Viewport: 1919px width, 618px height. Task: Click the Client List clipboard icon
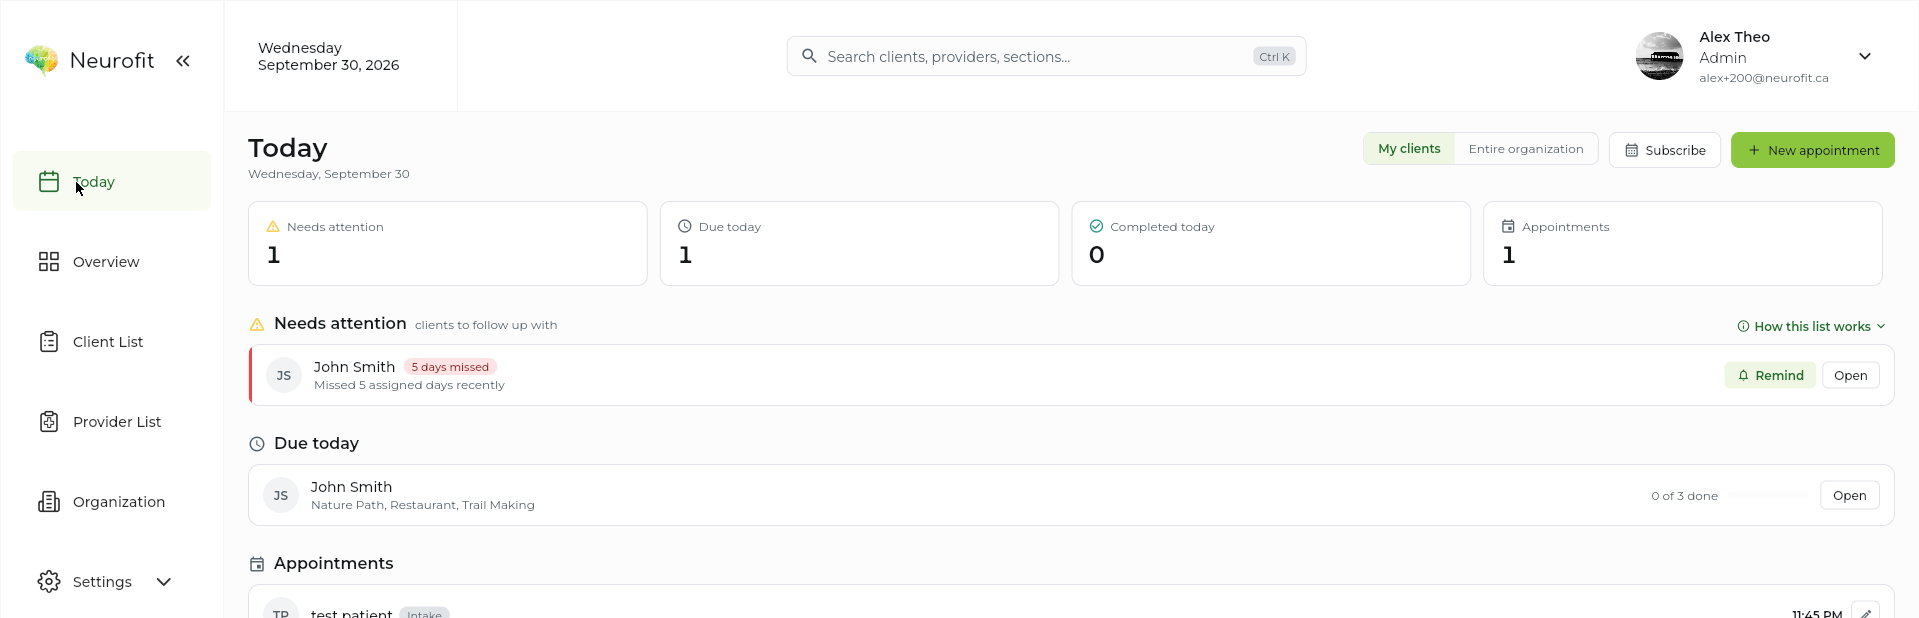[x=49, y=341]
